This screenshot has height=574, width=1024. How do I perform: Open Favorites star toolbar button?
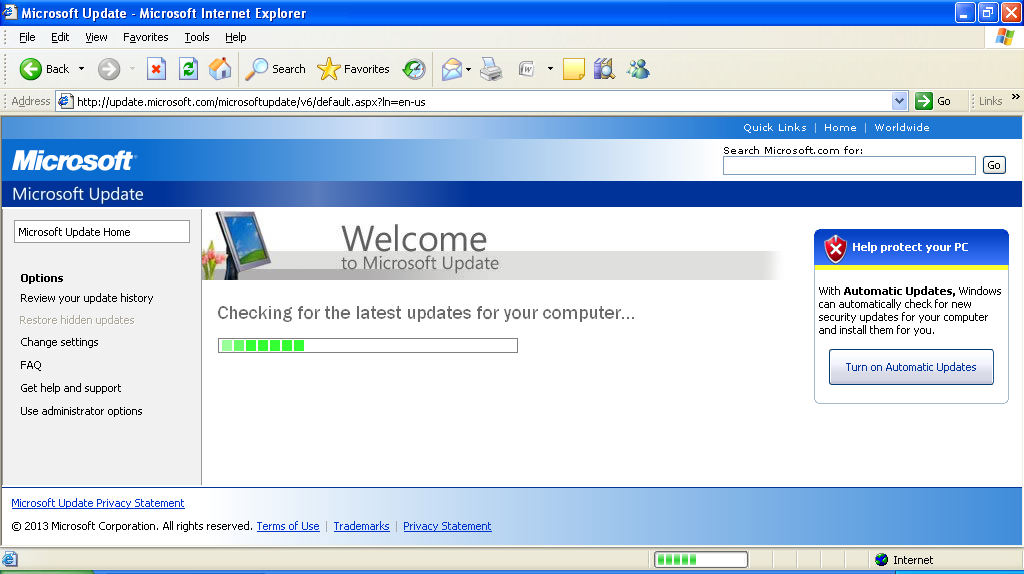tap(353, 69)
